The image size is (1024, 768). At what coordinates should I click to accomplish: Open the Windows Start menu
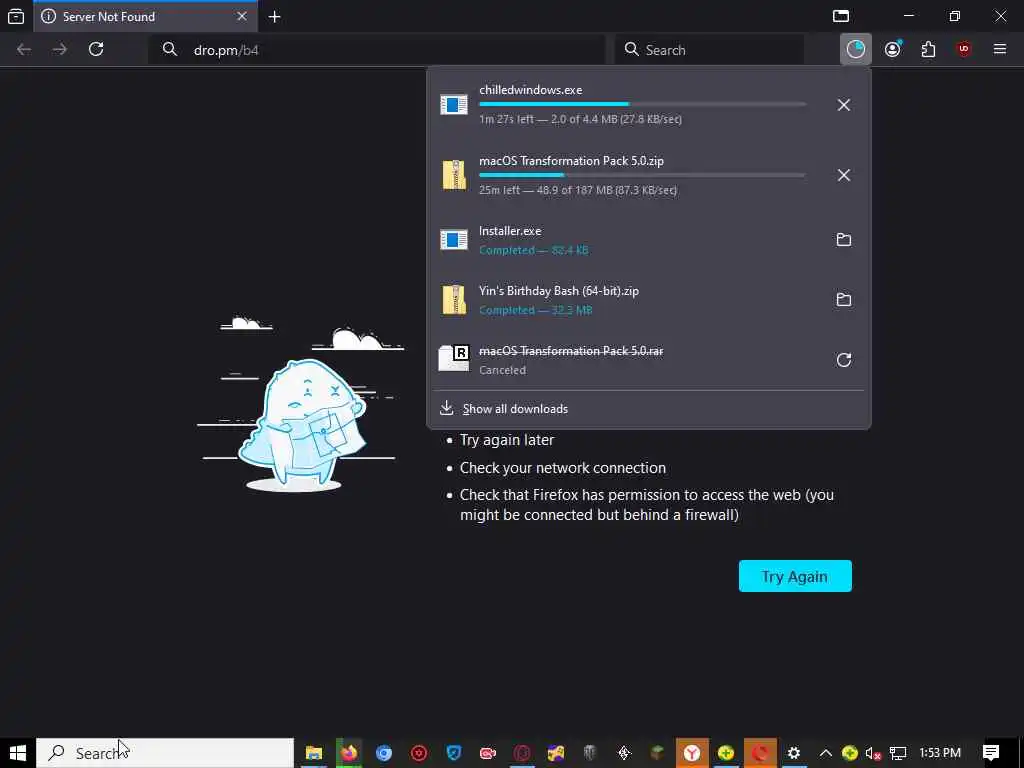coord(18,753)
